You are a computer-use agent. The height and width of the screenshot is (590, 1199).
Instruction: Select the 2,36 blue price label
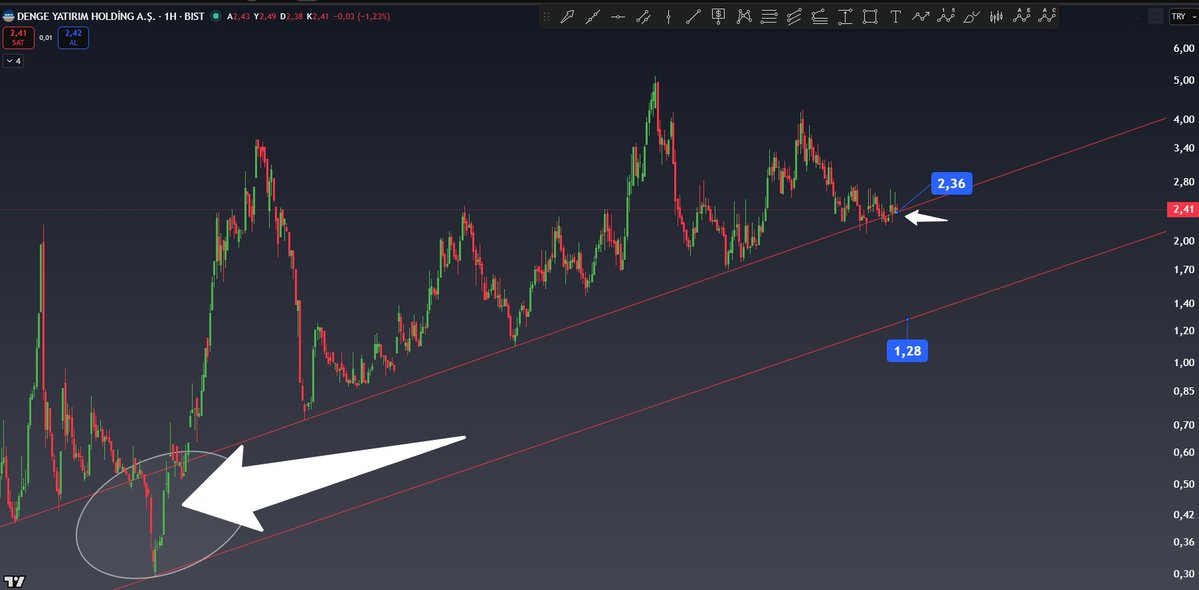[951, 183]
